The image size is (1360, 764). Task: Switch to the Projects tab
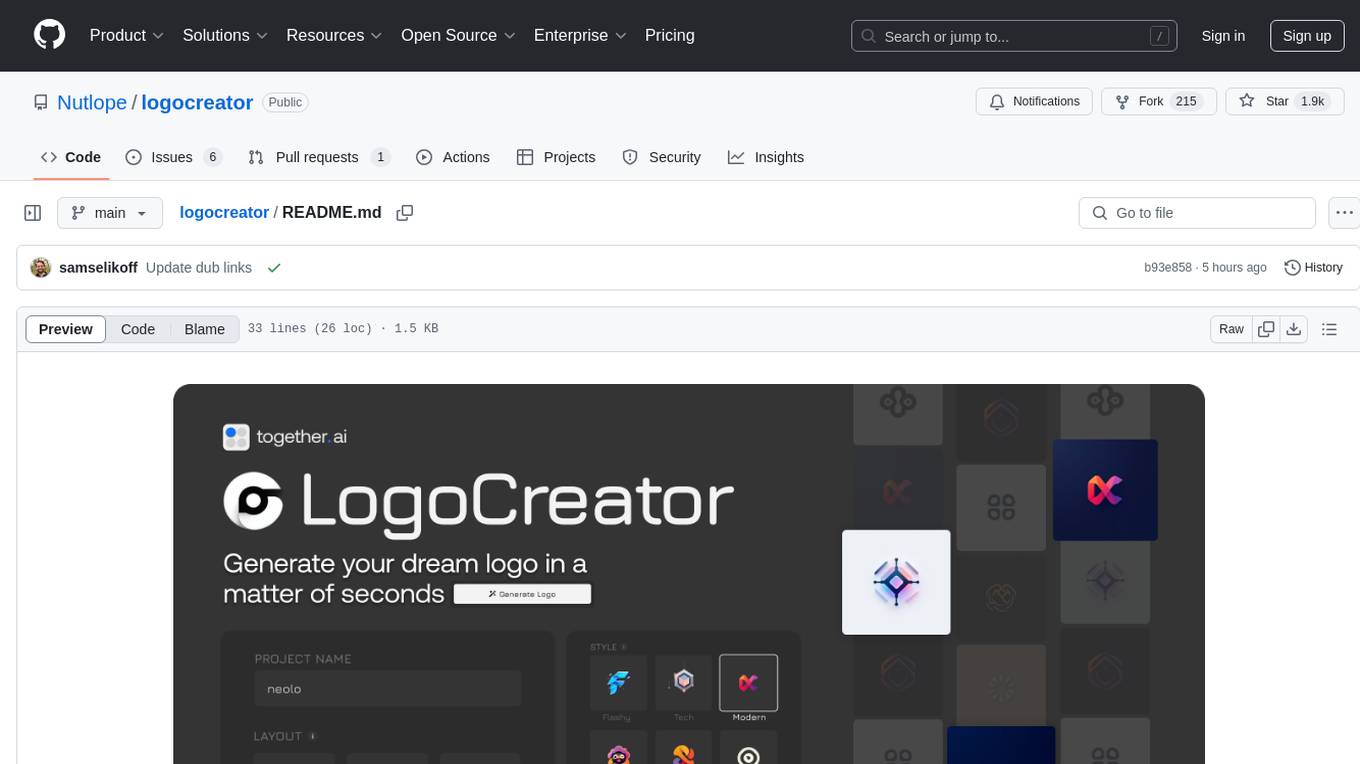(556, 157)
